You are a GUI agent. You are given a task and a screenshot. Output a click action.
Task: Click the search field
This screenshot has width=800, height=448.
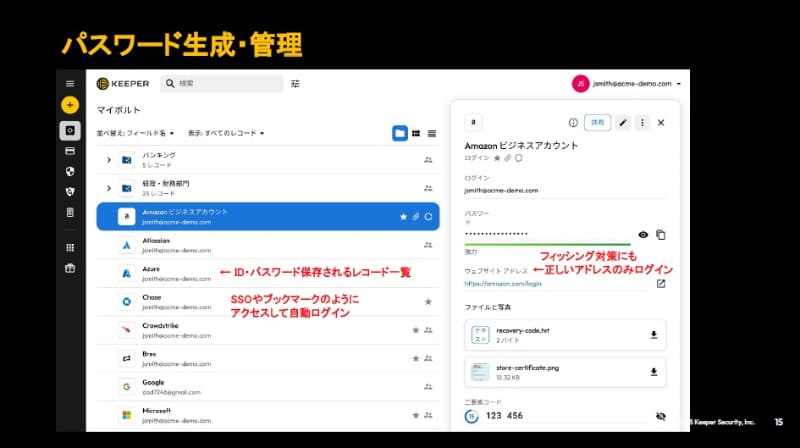pyautogui.click(x=221, y=84)
